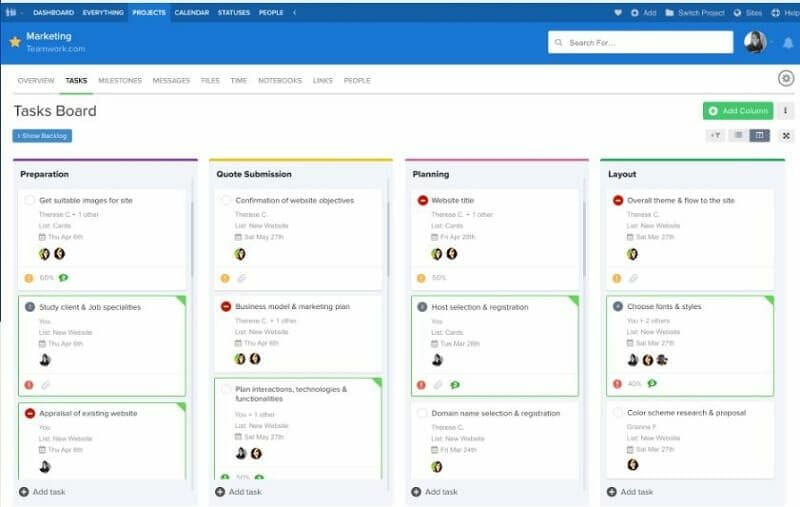Viewport: 800px width, 507px height.
Task: Open the Teamwork.com link under Marketing
Action: coord(56,49)
